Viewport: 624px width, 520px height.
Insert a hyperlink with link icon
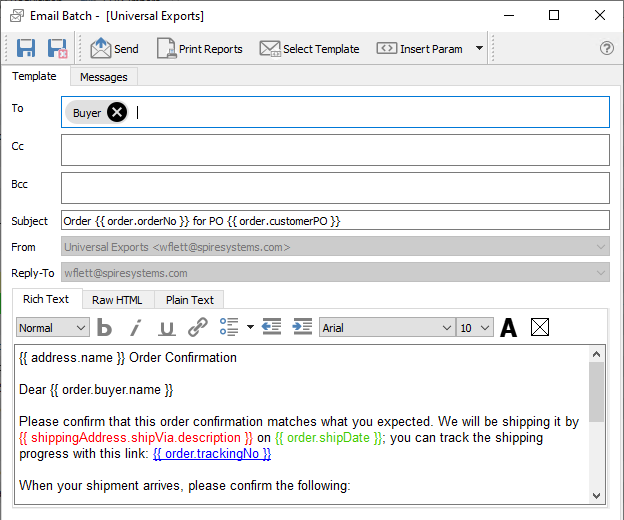(198, 327)
